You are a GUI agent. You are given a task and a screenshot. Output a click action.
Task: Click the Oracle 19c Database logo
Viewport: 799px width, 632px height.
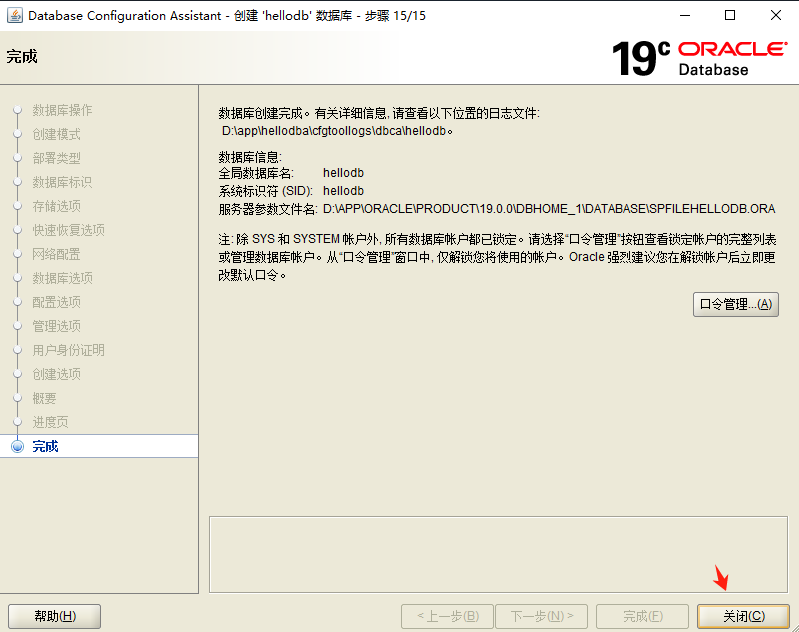(x=700, y=58)
